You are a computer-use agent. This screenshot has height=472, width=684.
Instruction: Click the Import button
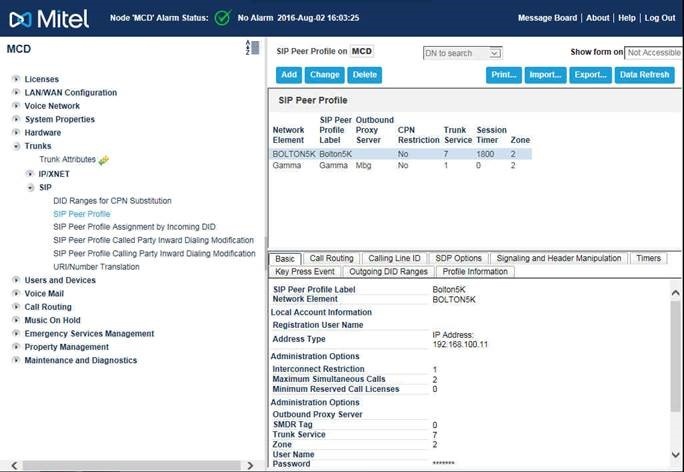point(545,75)
